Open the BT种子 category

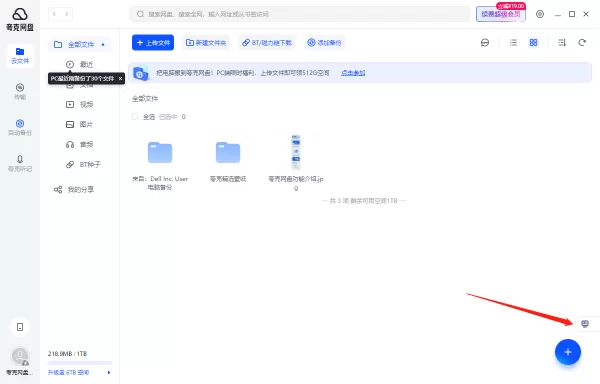(x=83, y=164)
